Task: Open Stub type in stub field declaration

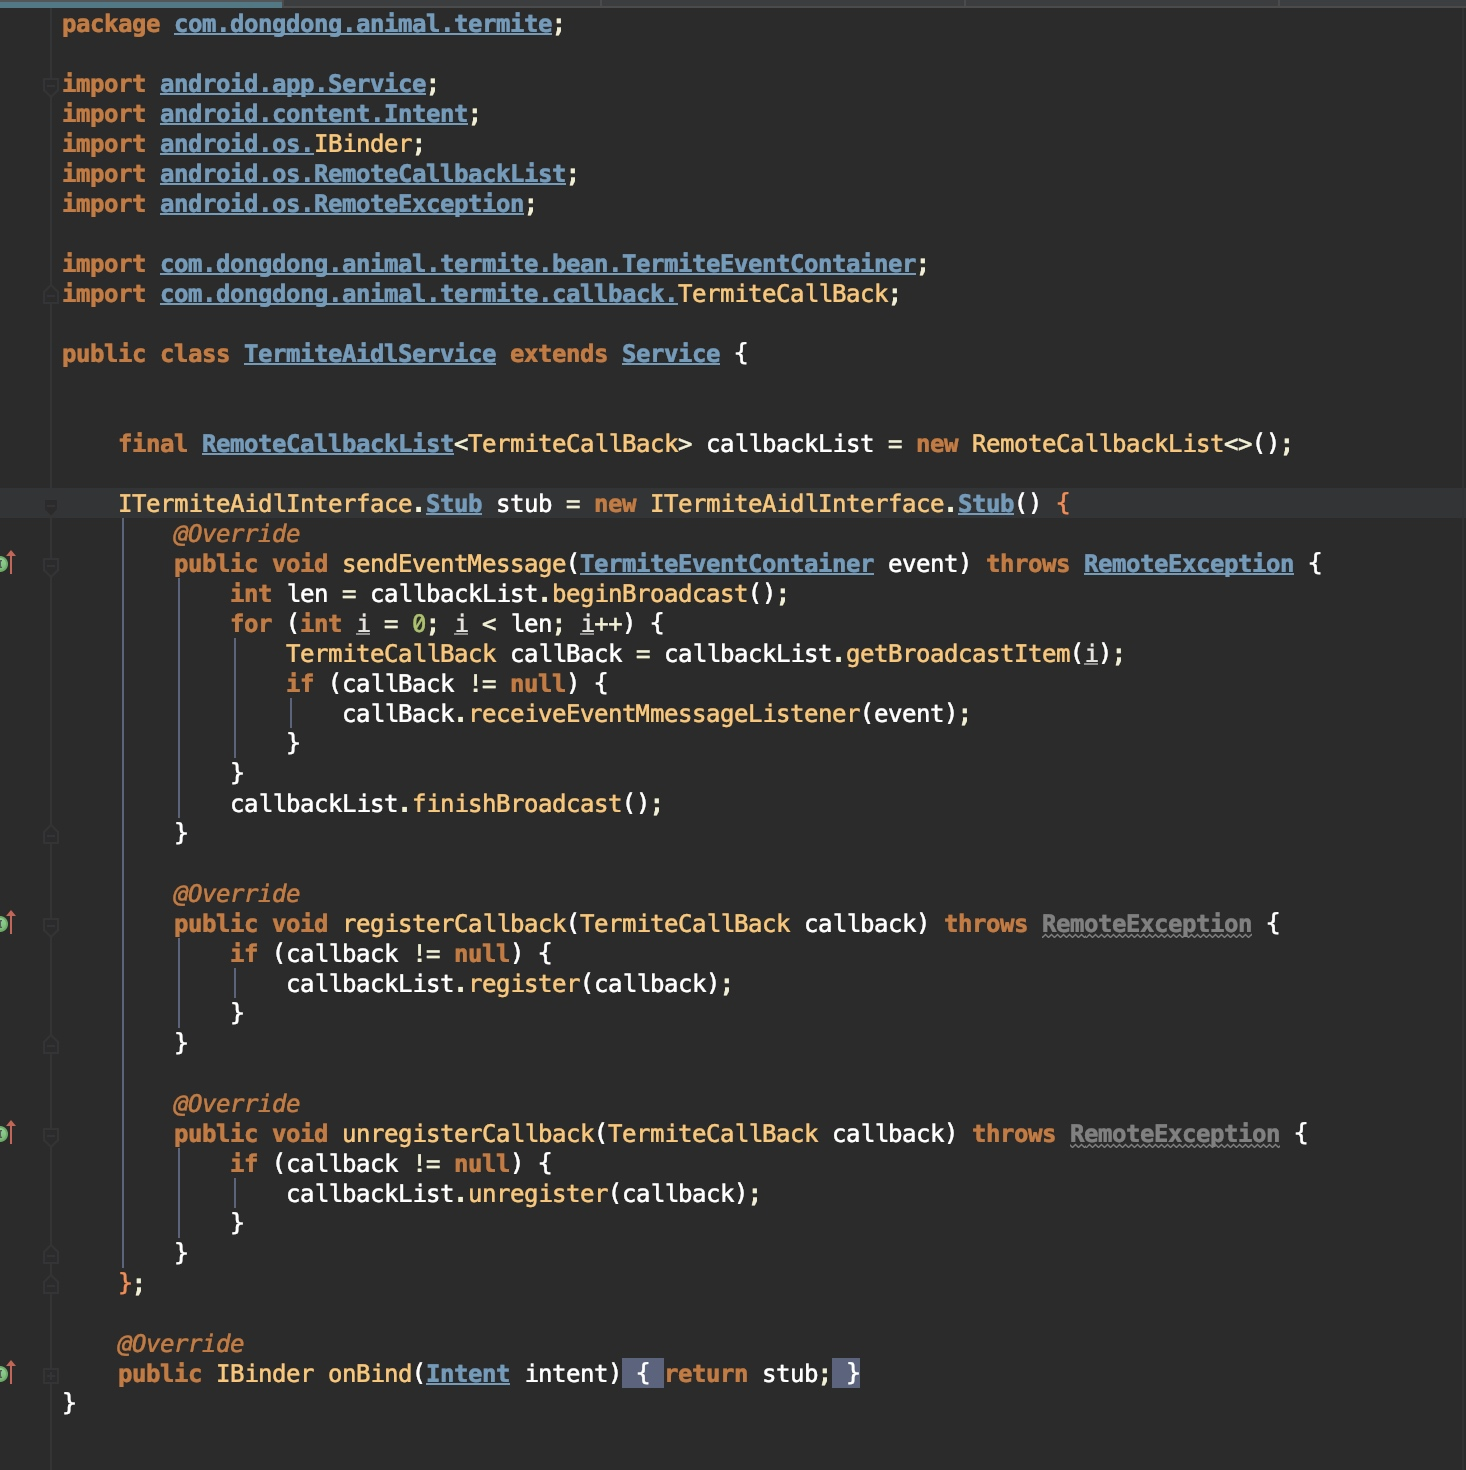Action: pyautogui.click(x=454, y=504)
